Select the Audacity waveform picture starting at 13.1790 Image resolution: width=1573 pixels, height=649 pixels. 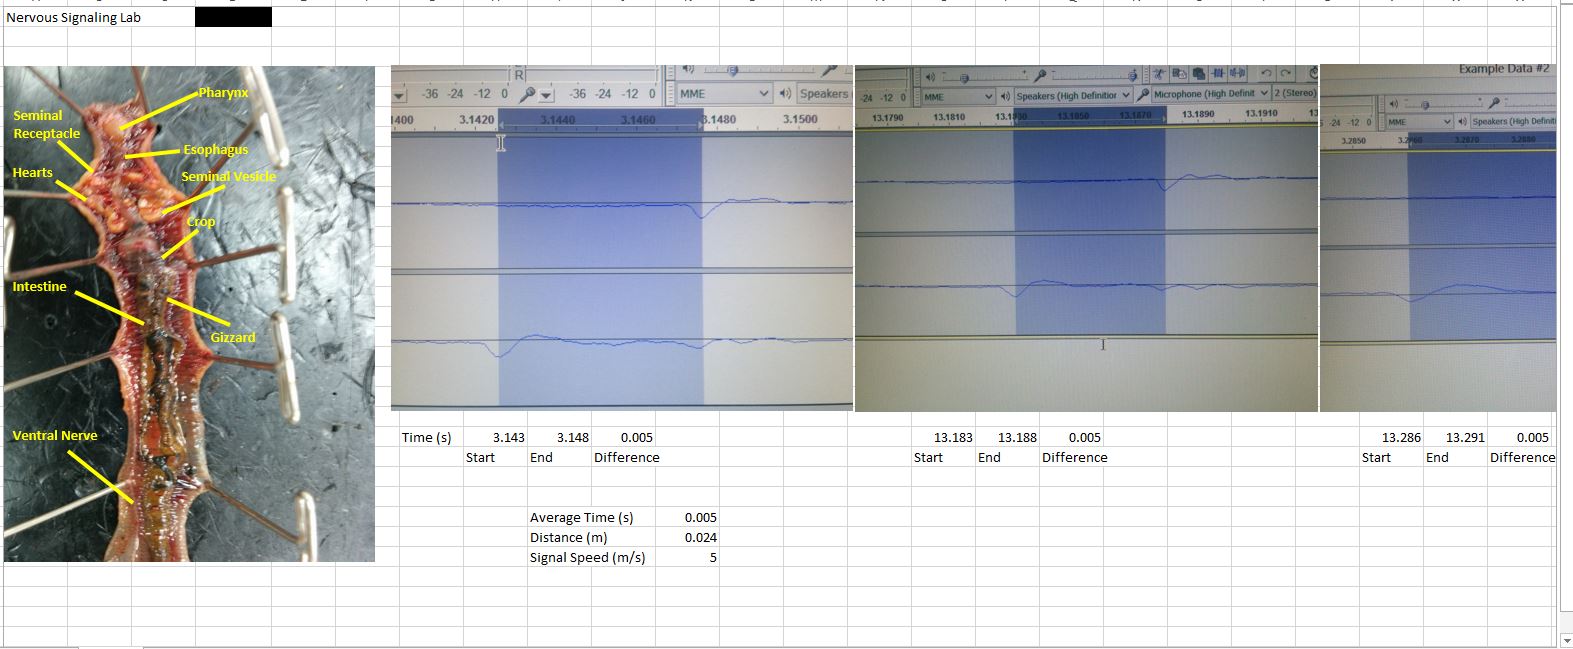coord(1086,238)
